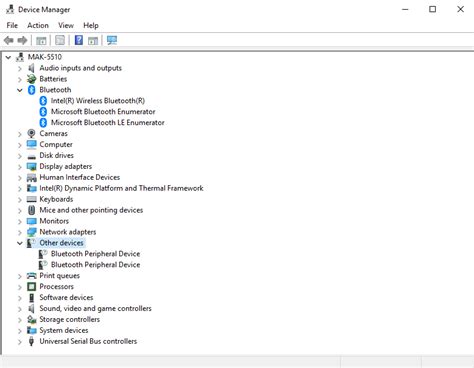
Task: Expand the Display adapters category
Action: [20, 167]
